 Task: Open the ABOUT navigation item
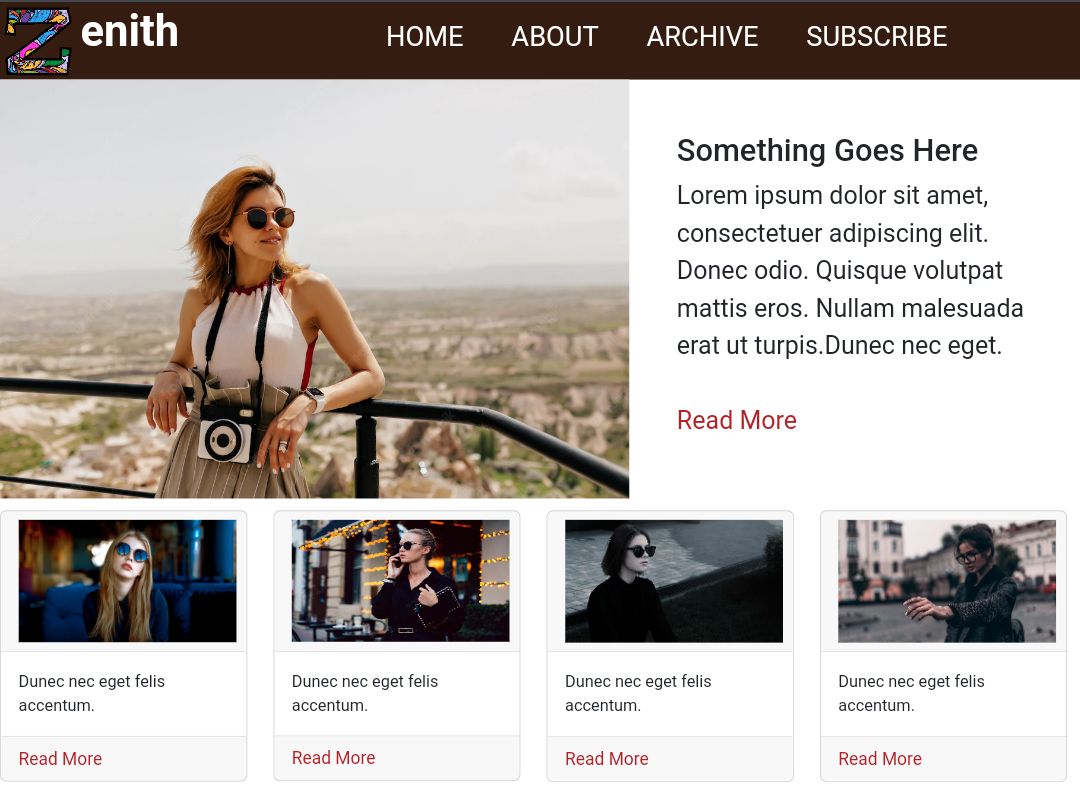(x=554, y=37)
